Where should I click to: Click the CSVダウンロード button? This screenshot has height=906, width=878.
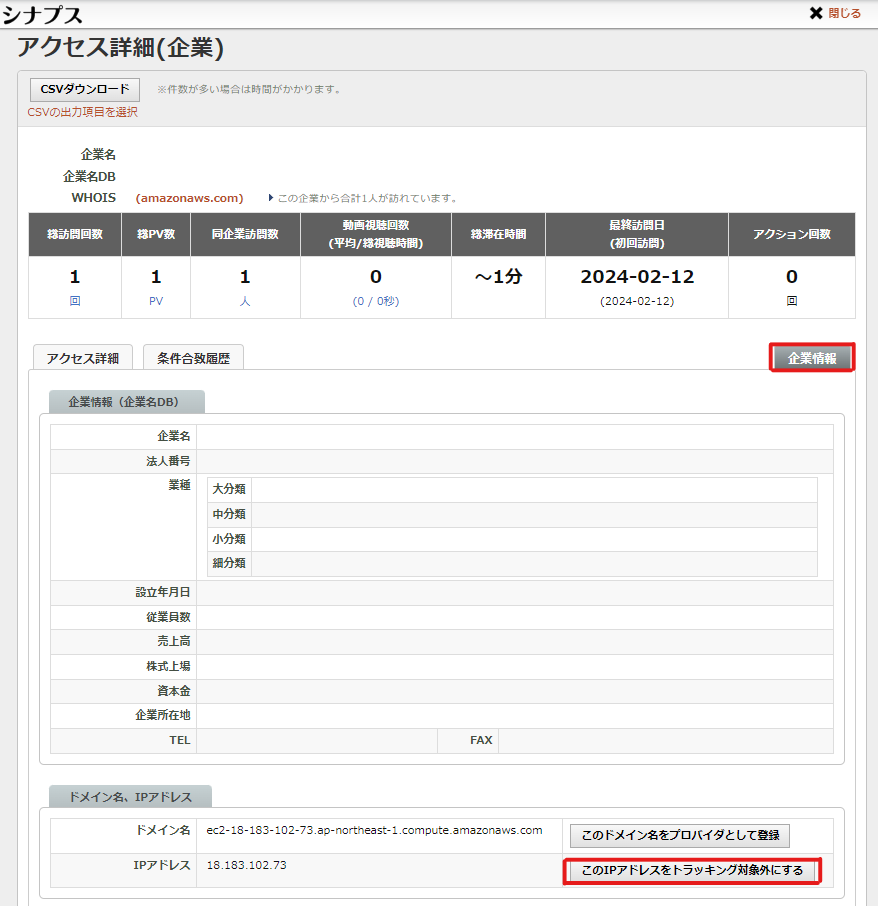coord(85,89)
